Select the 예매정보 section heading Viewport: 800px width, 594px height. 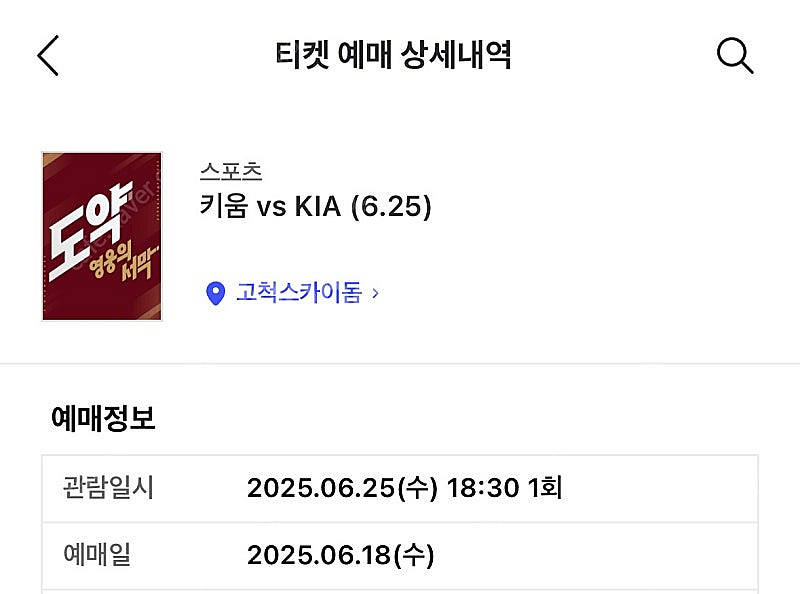coord(103,419)
